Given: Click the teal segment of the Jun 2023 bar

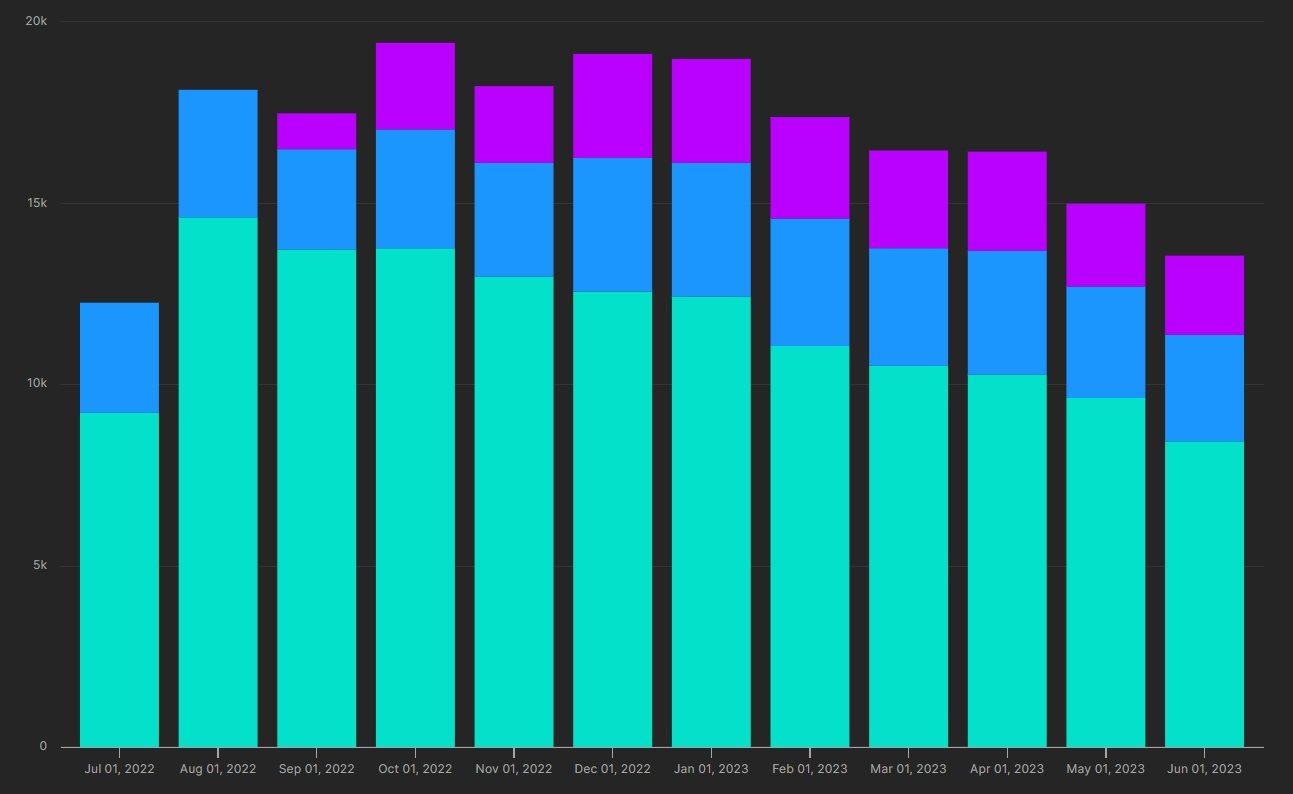Looking at the screenshot, I should click(1204, 594).
